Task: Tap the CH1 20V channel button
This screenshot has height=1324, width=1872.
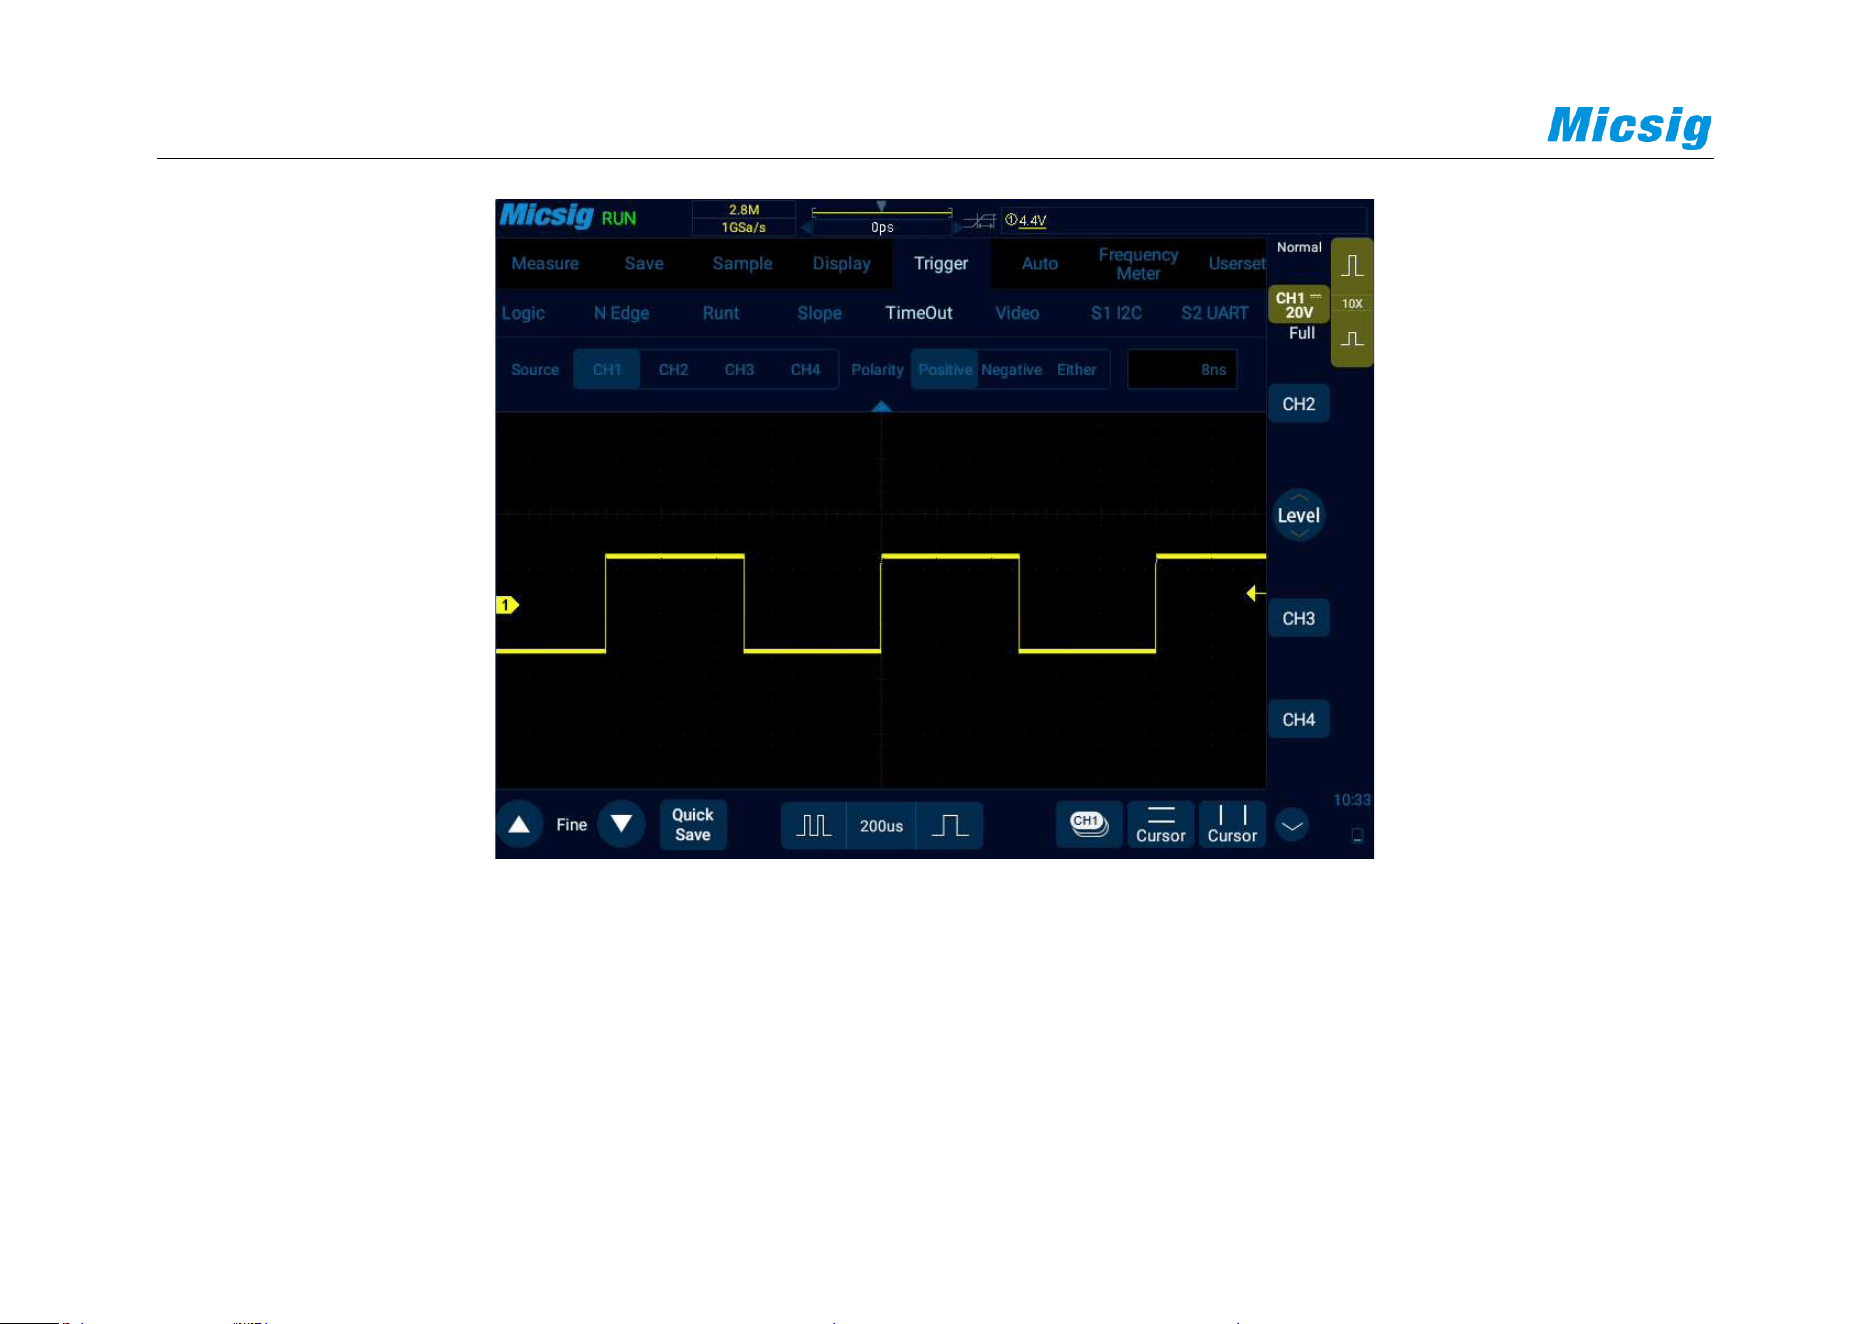Action: [x=1298, y=305]
